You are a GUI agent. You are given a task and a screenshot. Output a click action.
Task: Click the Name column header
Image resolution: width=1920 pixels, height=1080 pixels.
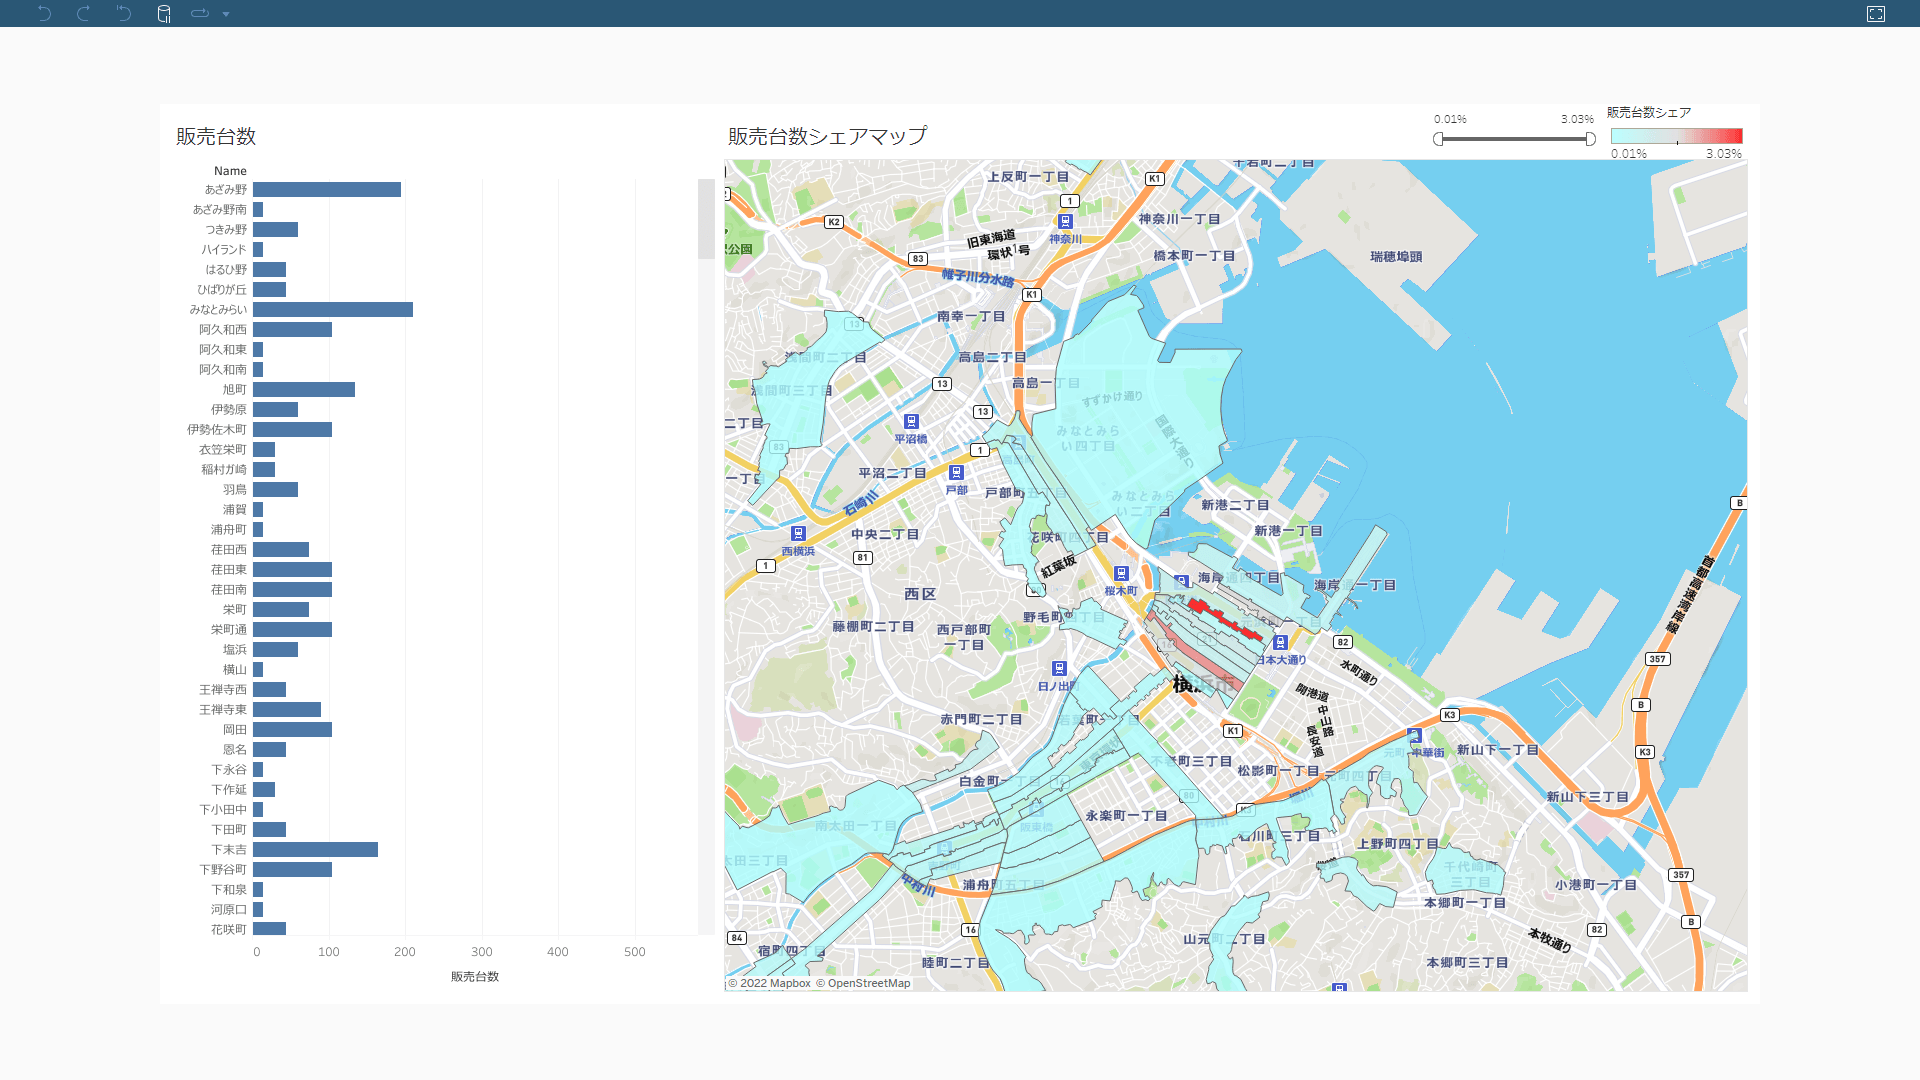(230, 171)
